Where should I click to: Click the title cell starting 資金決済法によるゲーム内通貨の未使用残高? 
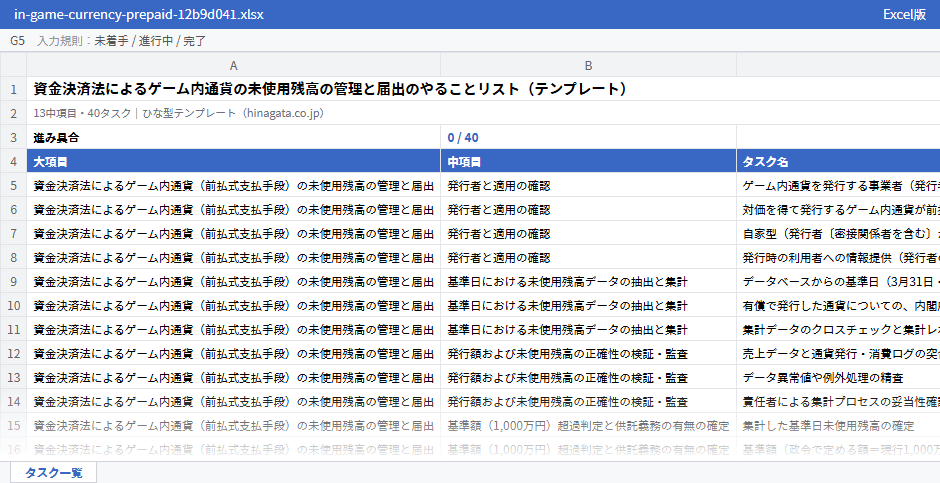pos(483,89)
